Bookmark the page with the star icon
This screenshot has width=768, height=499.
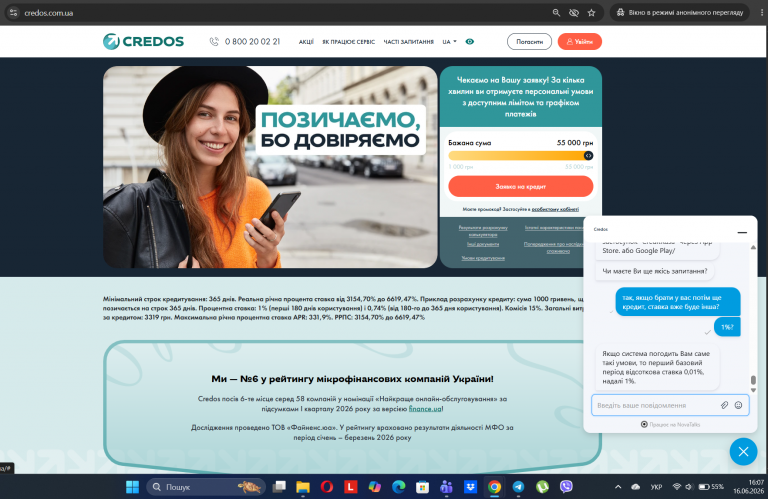[x=591, y=13]
